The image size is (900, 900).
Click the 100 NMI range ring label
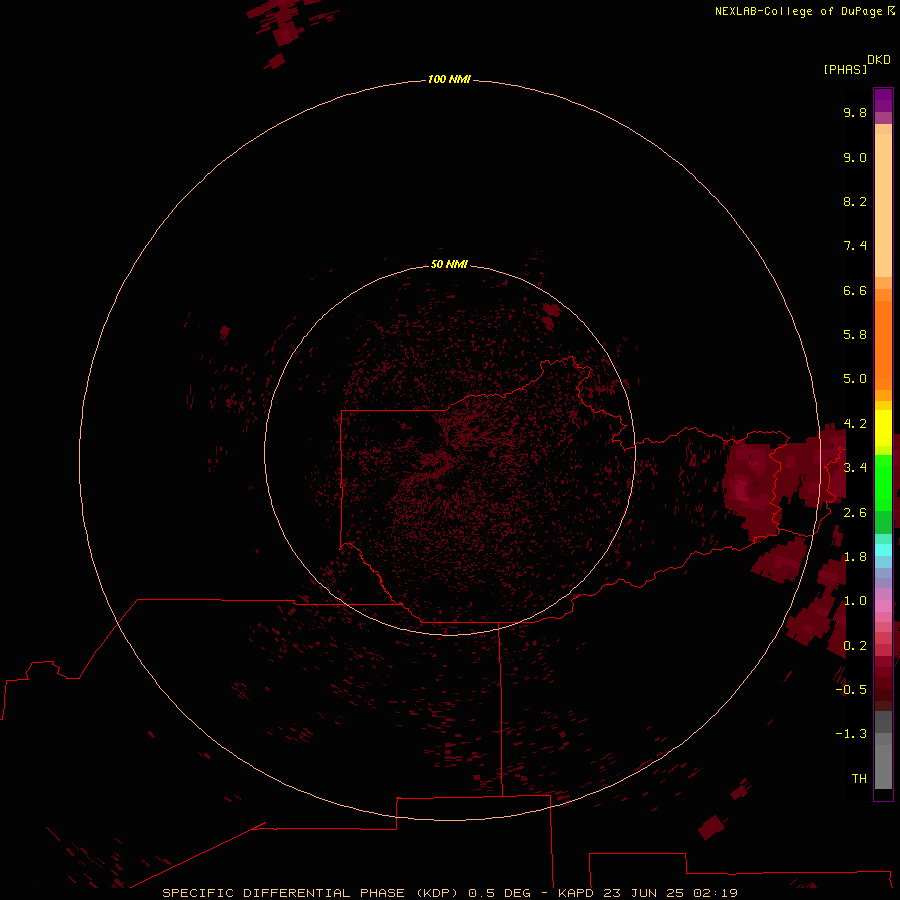pyautogui.click(x=449, y=79)
